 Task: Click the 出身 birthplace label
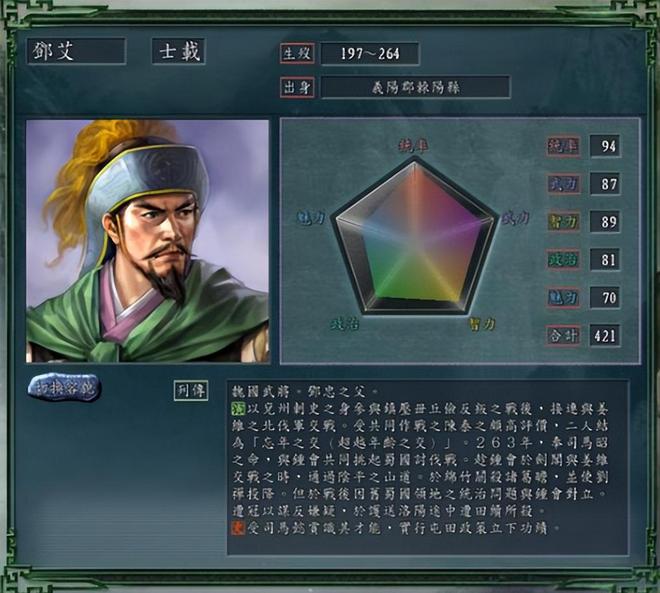click(x=297, y=87)
